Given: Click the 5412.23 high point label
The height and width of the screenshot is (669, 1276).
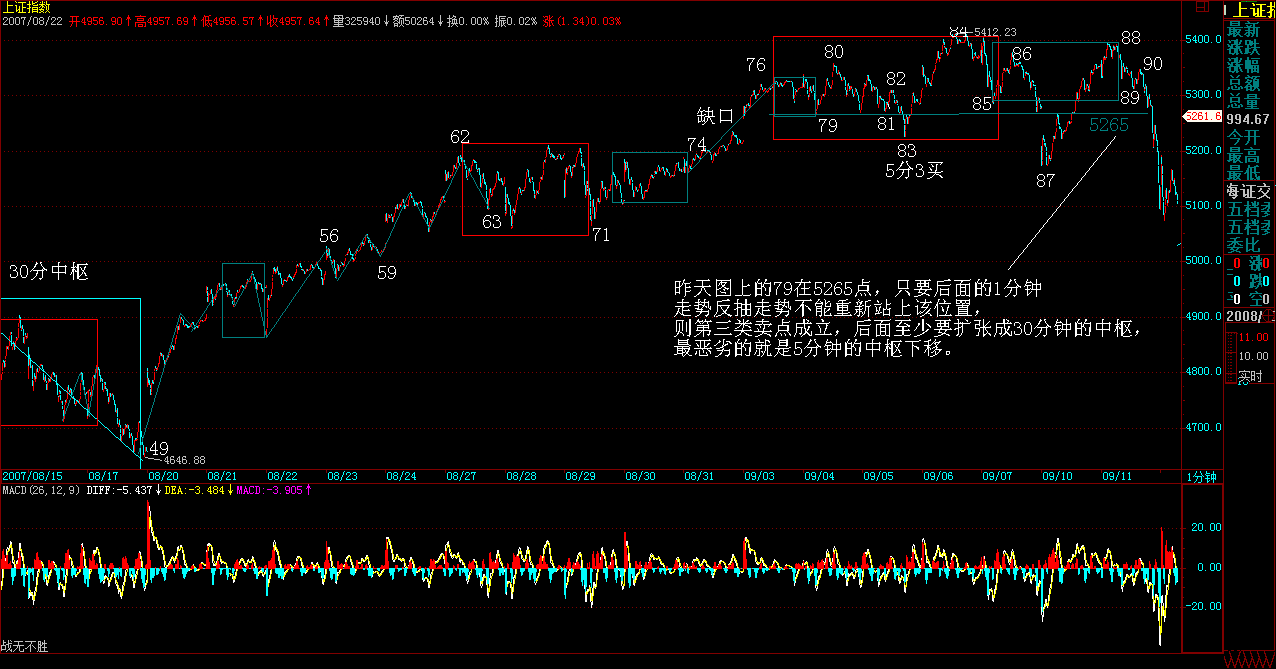Looking at the screenshot, I should [994, 33].
